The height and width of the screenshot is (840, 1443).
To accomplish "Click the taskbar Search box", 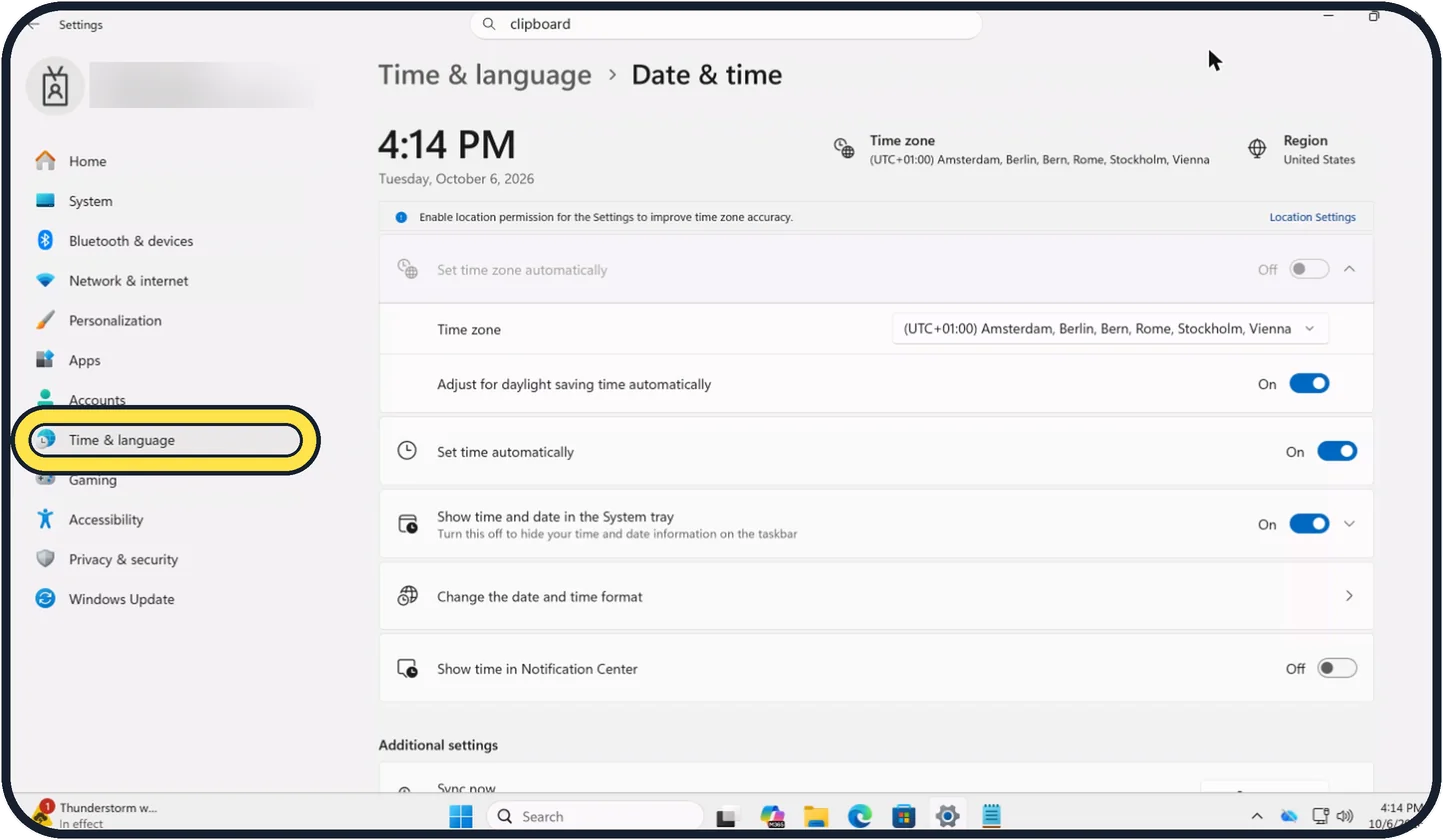I will tap(595, 816).
